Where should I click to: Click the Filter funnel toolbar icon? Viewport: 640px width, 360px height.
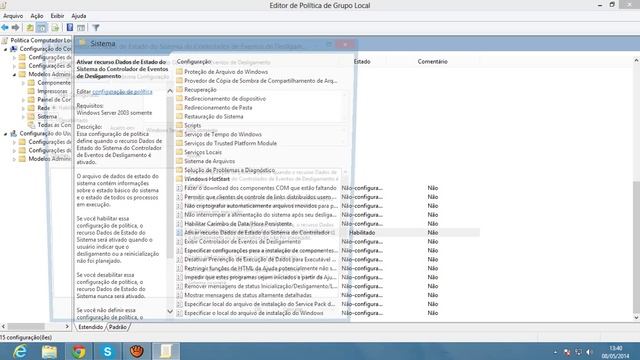click(x=96, y=28)
